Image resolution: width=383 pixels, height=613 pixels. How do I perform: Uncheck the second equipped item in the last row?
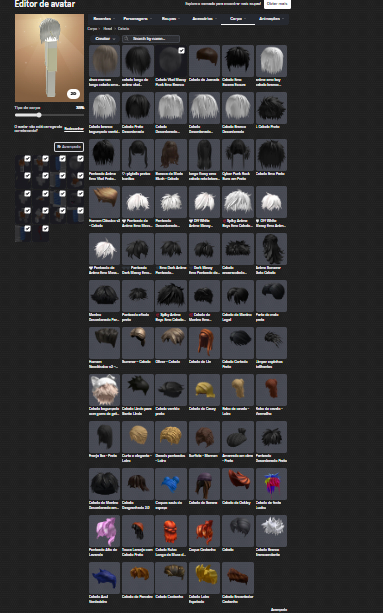coord(45,228)
